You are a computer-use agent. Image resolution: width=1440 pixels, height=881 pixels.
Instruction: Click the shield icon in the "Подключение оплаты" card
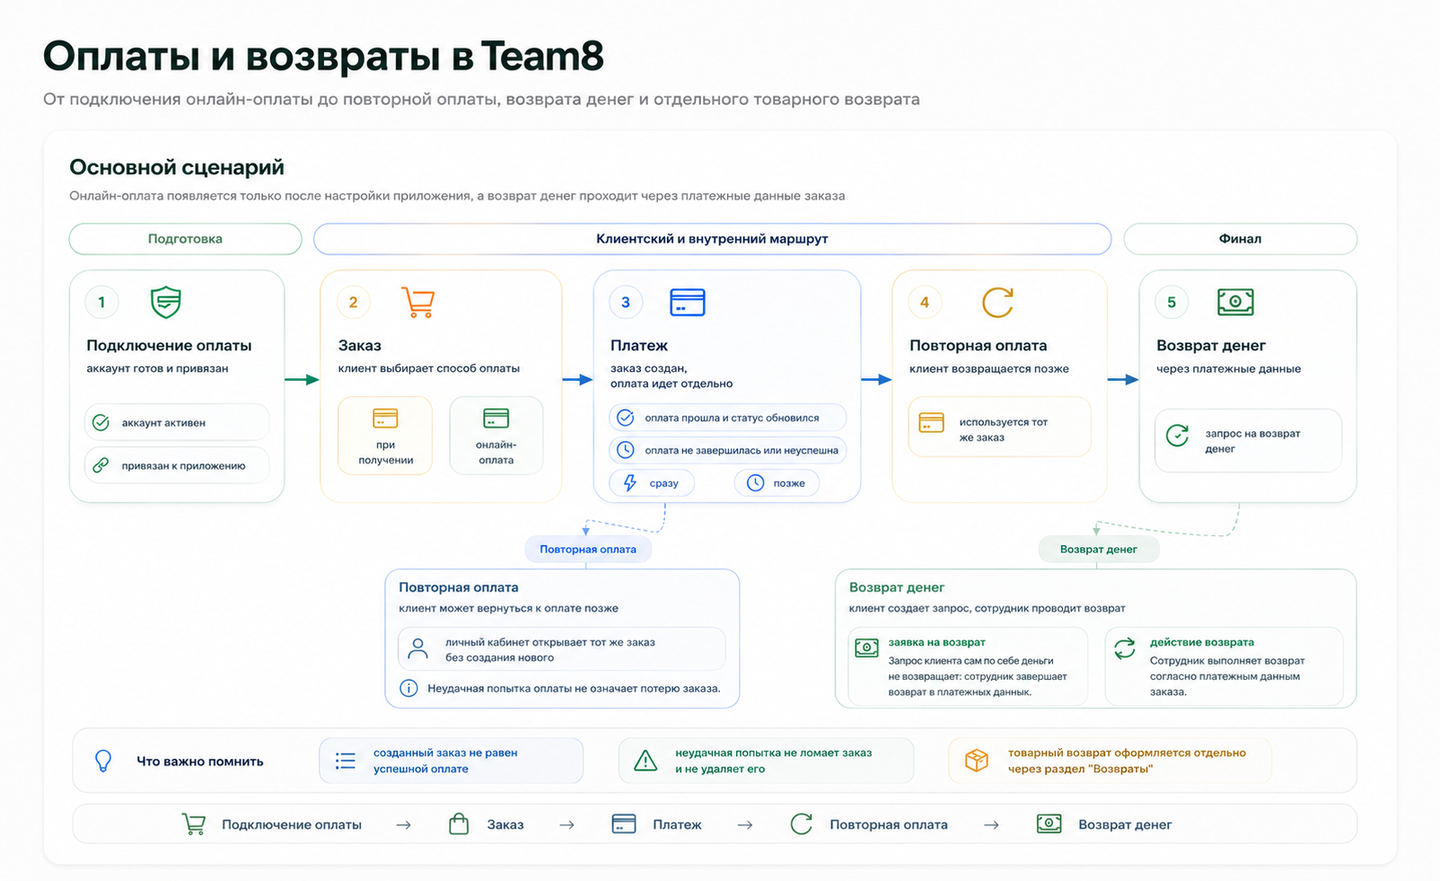pyautogui.click(x=166, y=302)
